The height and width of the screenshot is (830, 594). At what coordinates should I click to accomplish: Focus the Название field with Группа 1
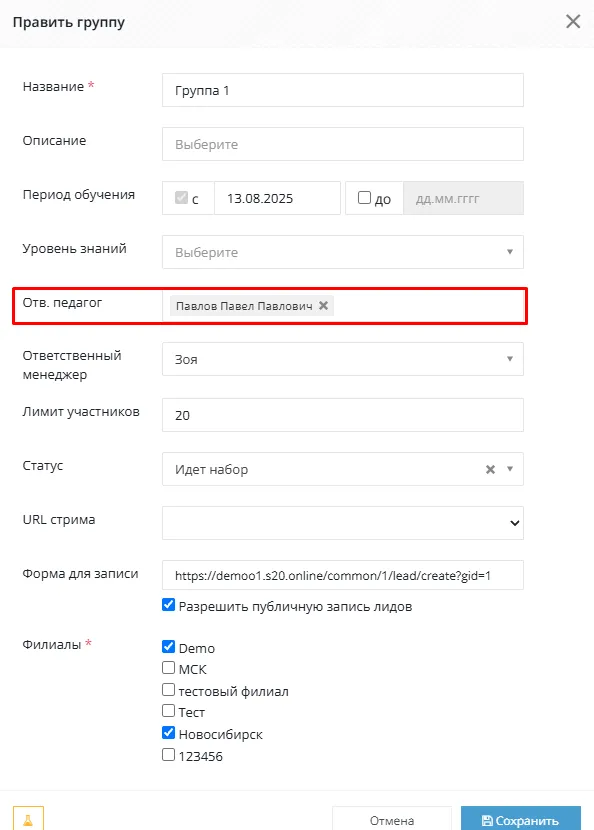[343, 90]
